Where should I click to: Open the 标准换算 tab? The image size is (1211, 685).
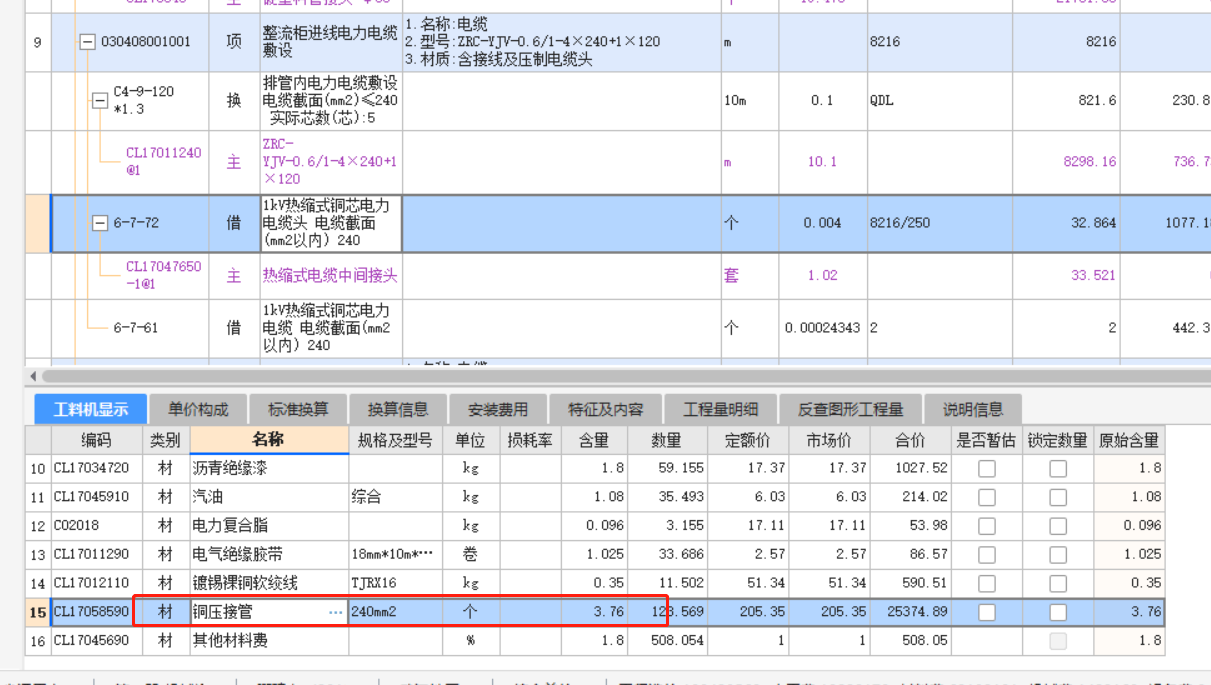(x=298, y=409)
